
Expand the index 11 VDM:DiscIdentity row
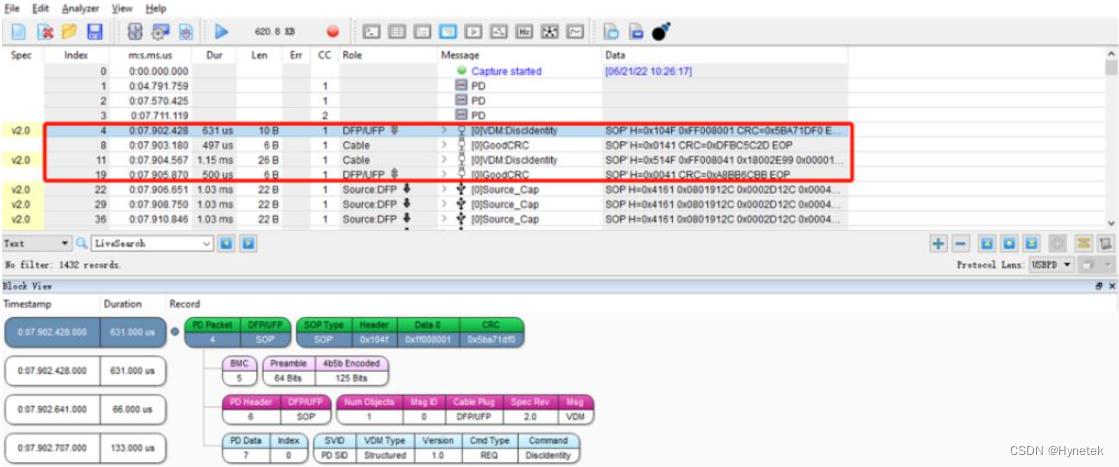(x=445, y=159)
